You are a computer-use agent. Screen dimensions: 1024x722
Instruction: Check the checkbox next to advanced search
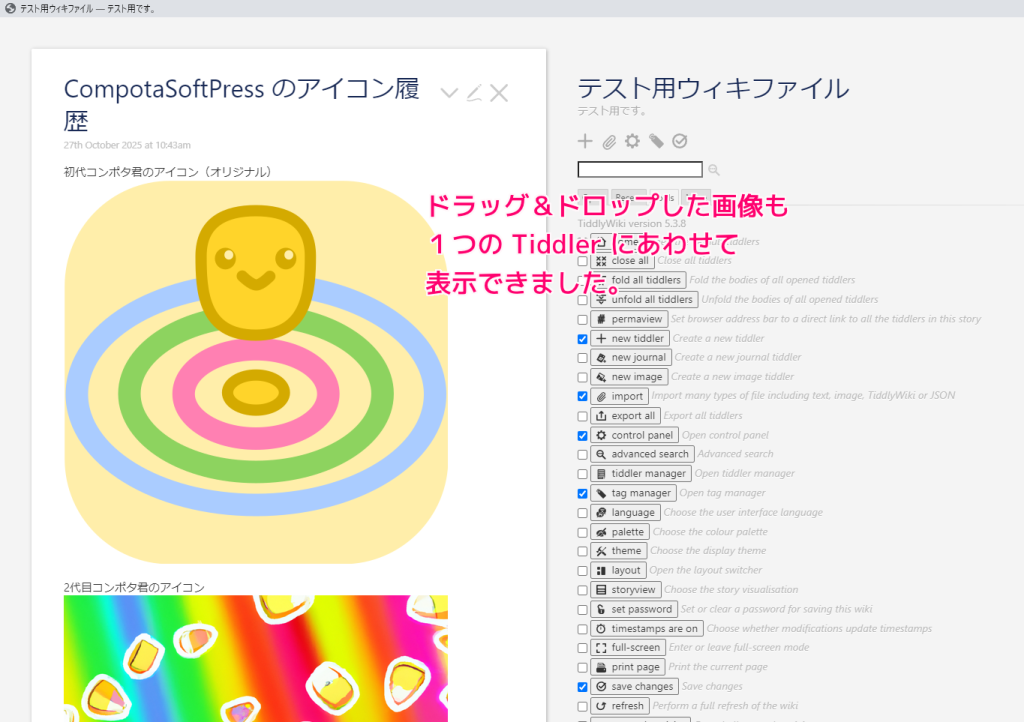point(583,454)
